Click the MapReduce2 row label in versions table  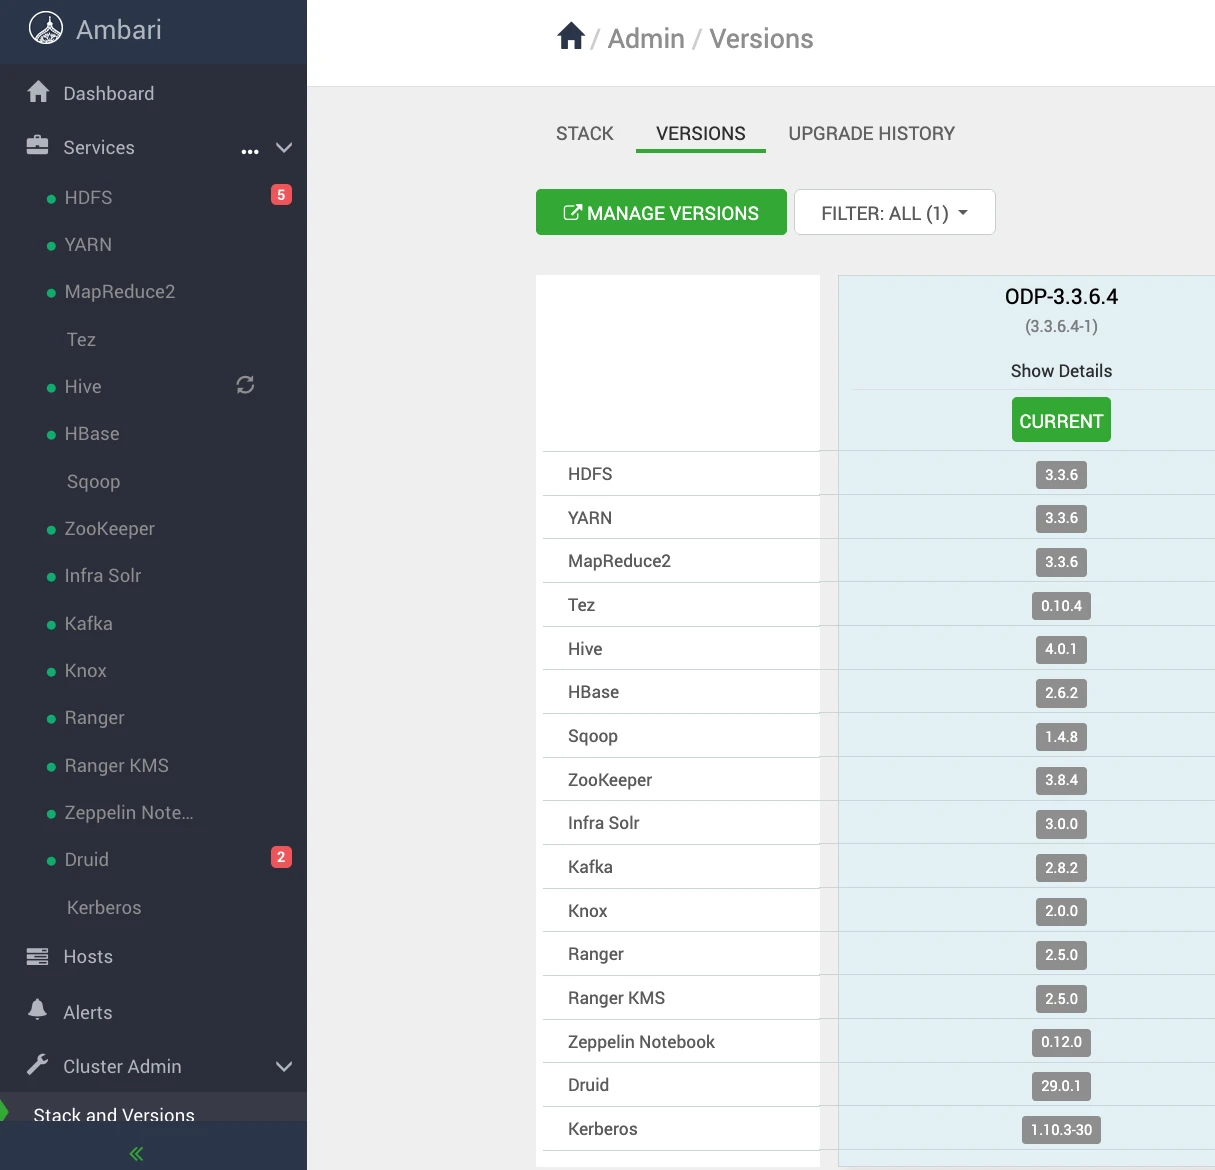[619, 561]
